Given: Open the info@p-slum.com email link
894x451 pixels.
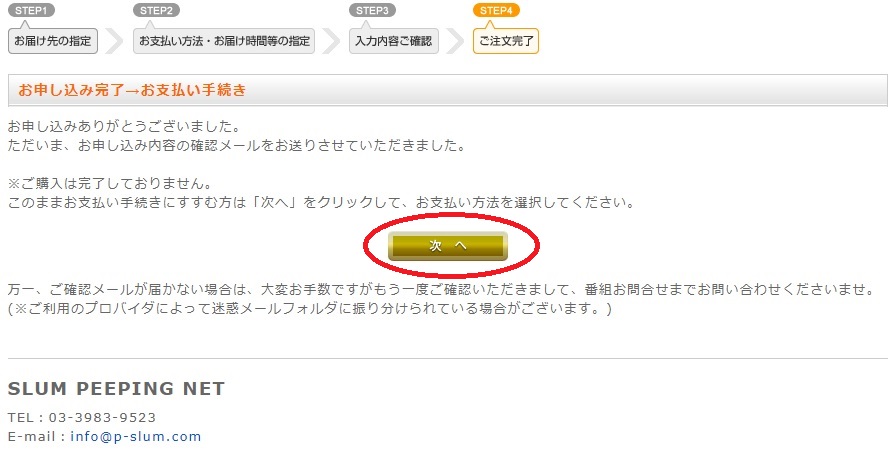Looking at the screenshot, I should [136, 437].
